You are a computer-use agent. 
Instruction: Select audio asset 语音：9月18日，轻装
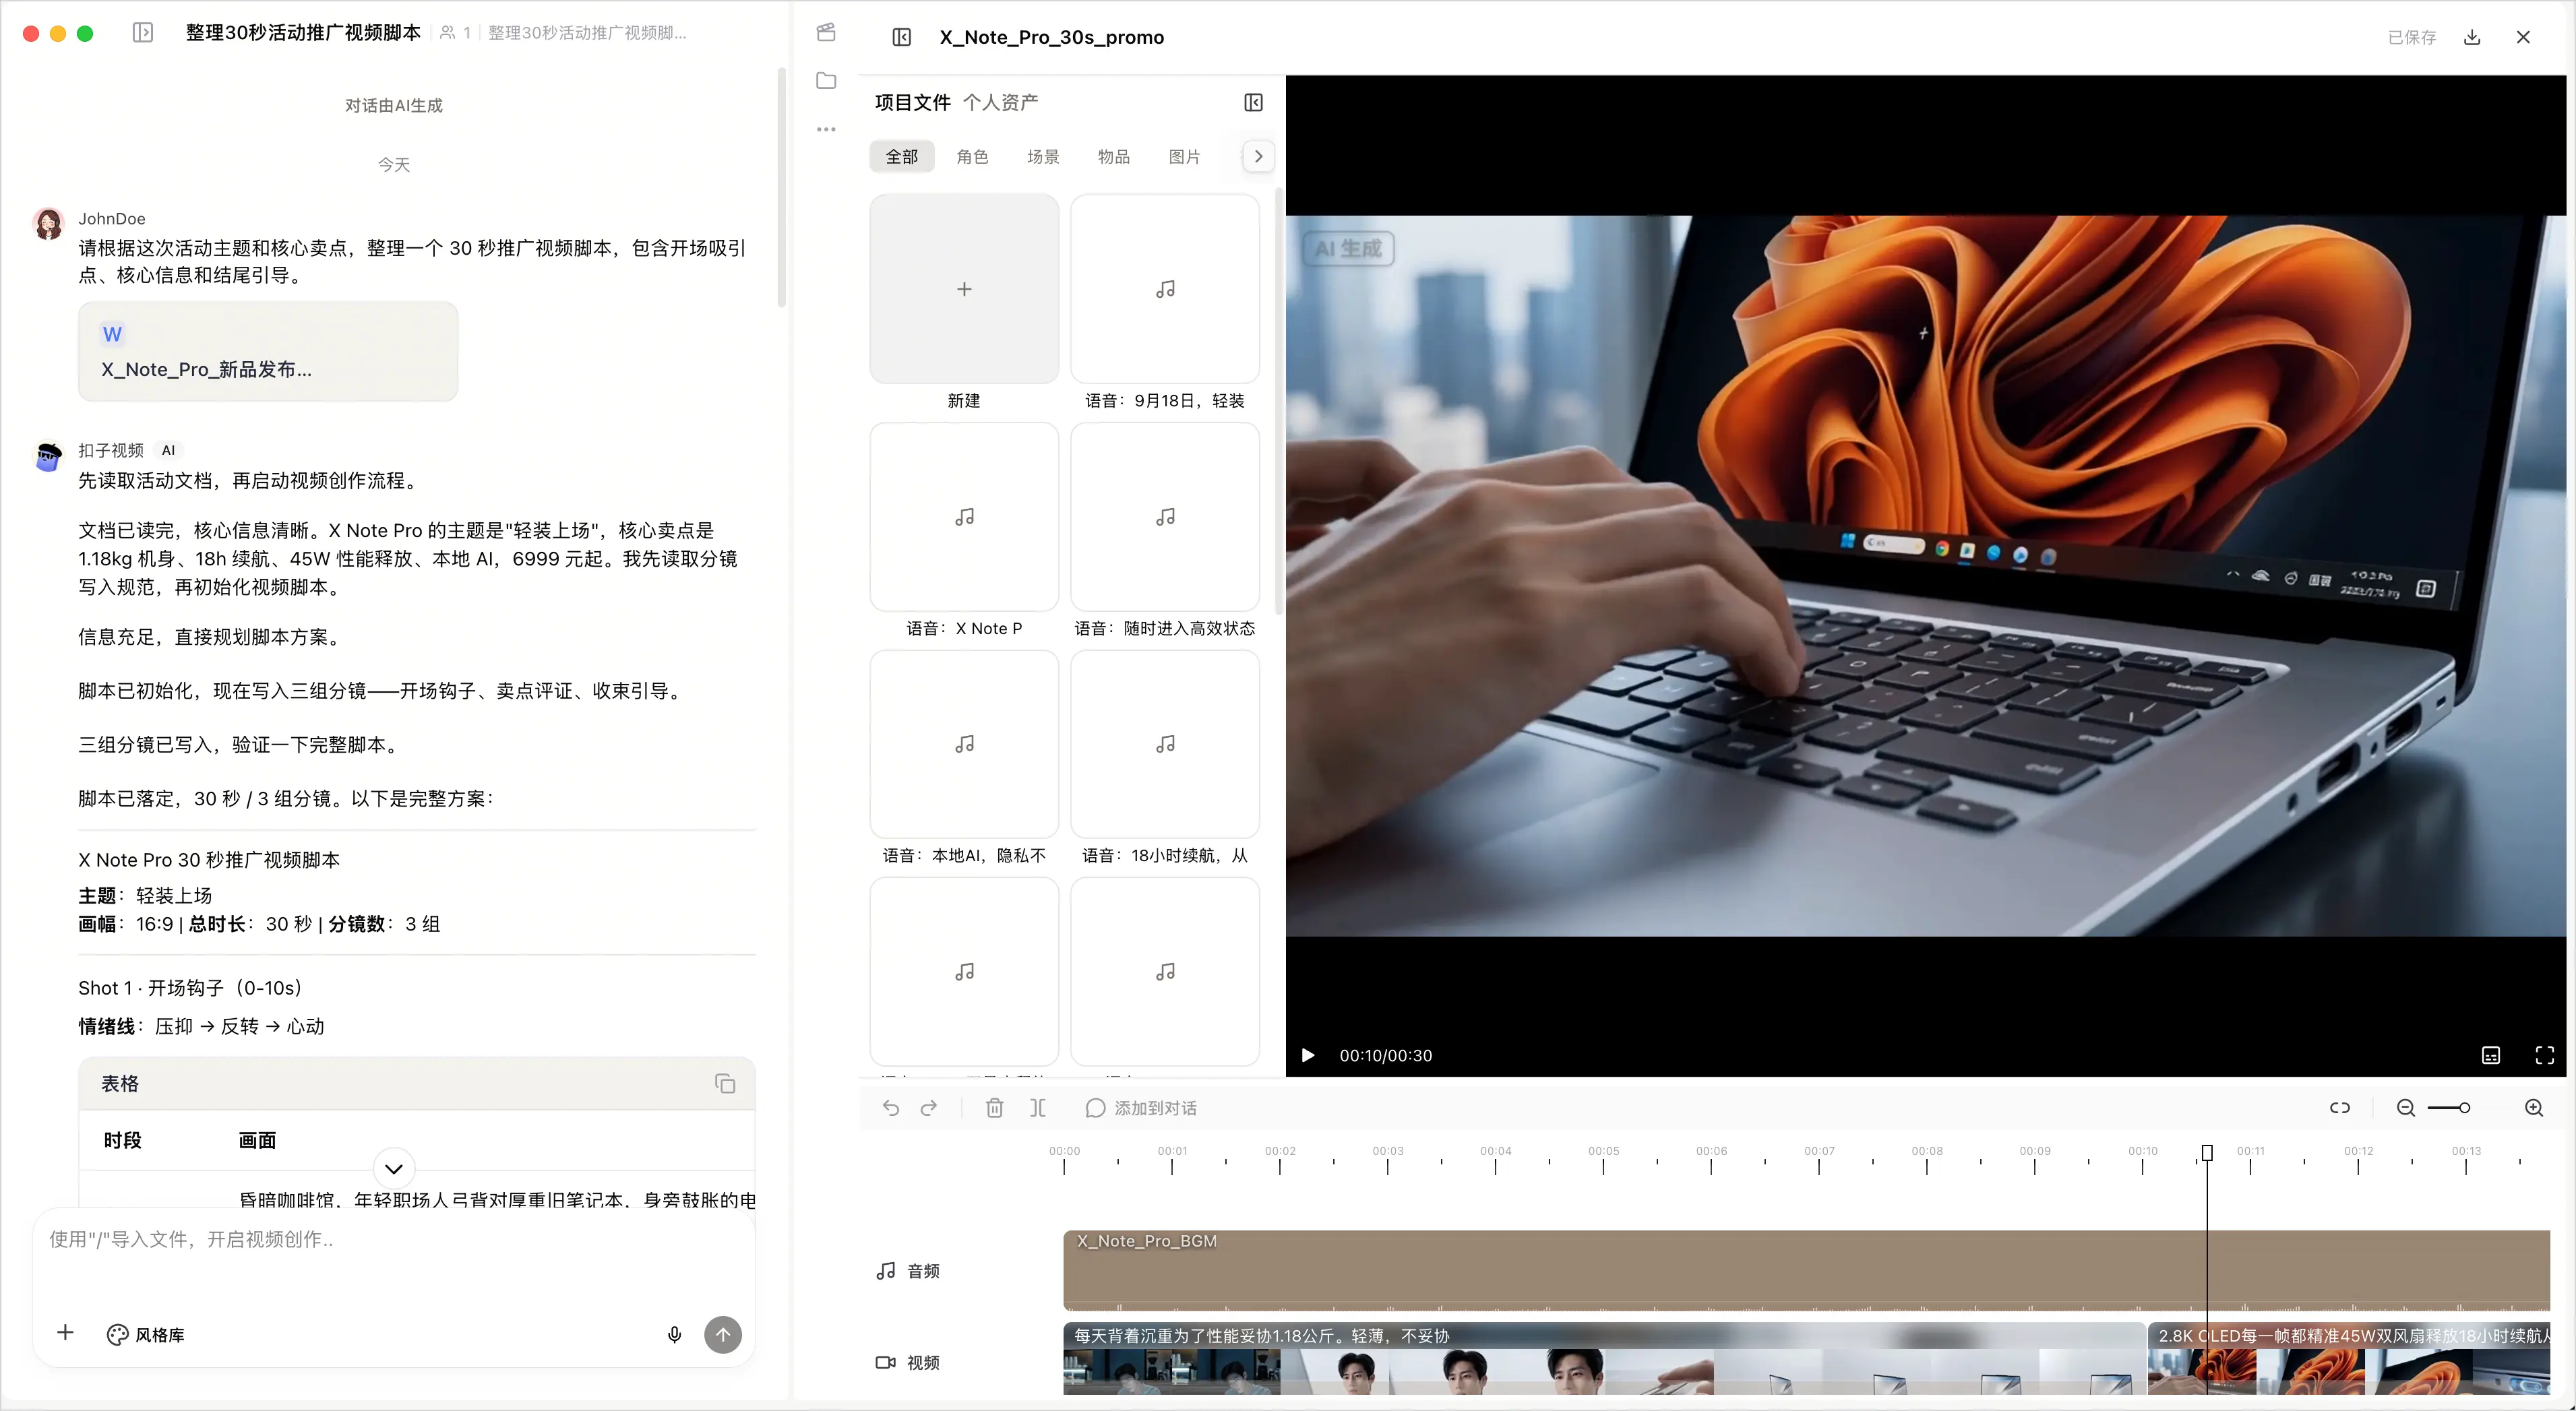(x=1165, y=289)
